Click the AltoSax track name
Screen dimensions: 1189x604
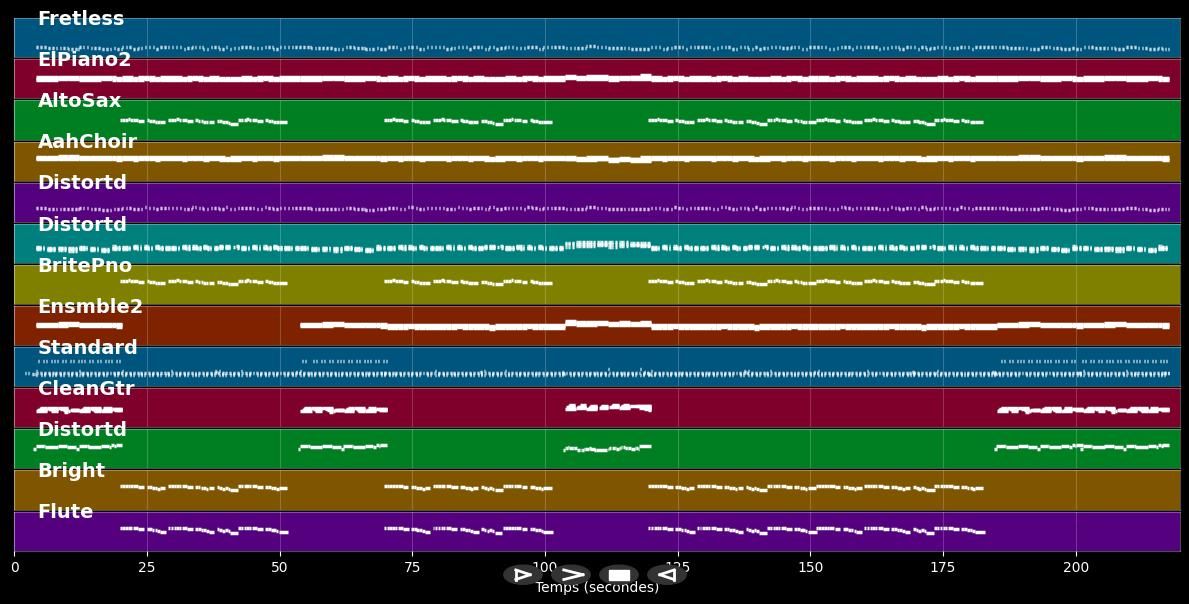(x=79, y=101)
